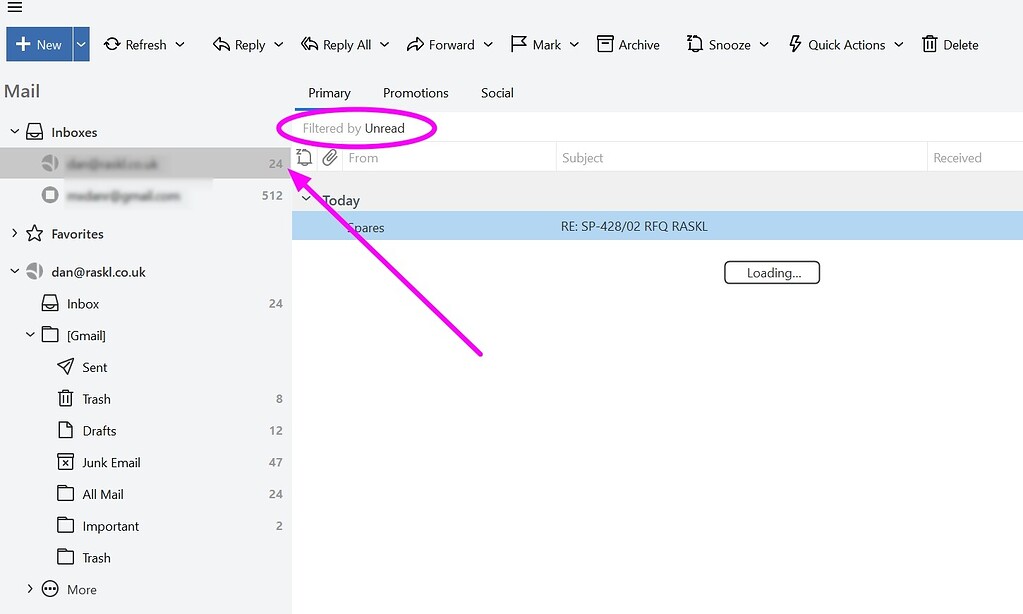Click the Forward button

coord(441,44)
